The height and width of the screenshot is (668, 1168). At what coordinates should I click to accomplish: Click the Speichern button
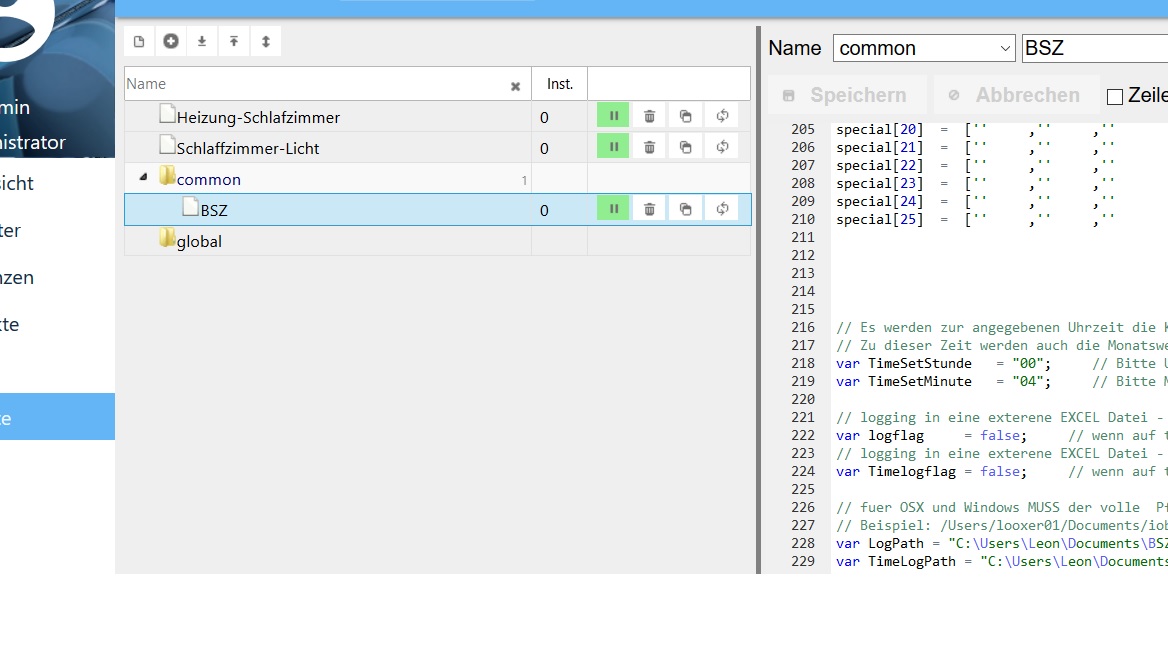click(847, 95)
